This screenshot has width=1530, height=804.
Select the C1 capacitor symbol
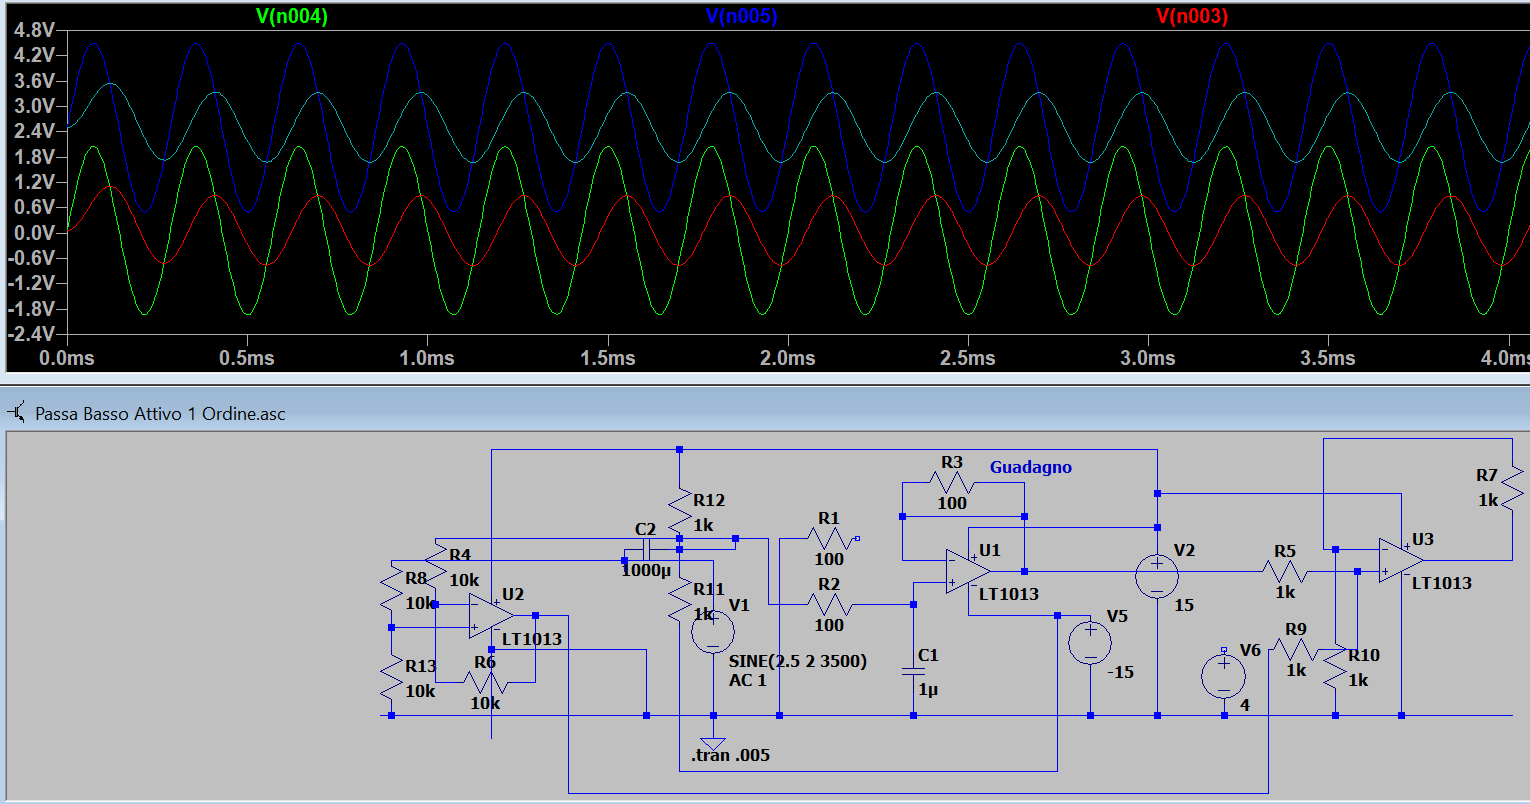[x=914, y=671]
